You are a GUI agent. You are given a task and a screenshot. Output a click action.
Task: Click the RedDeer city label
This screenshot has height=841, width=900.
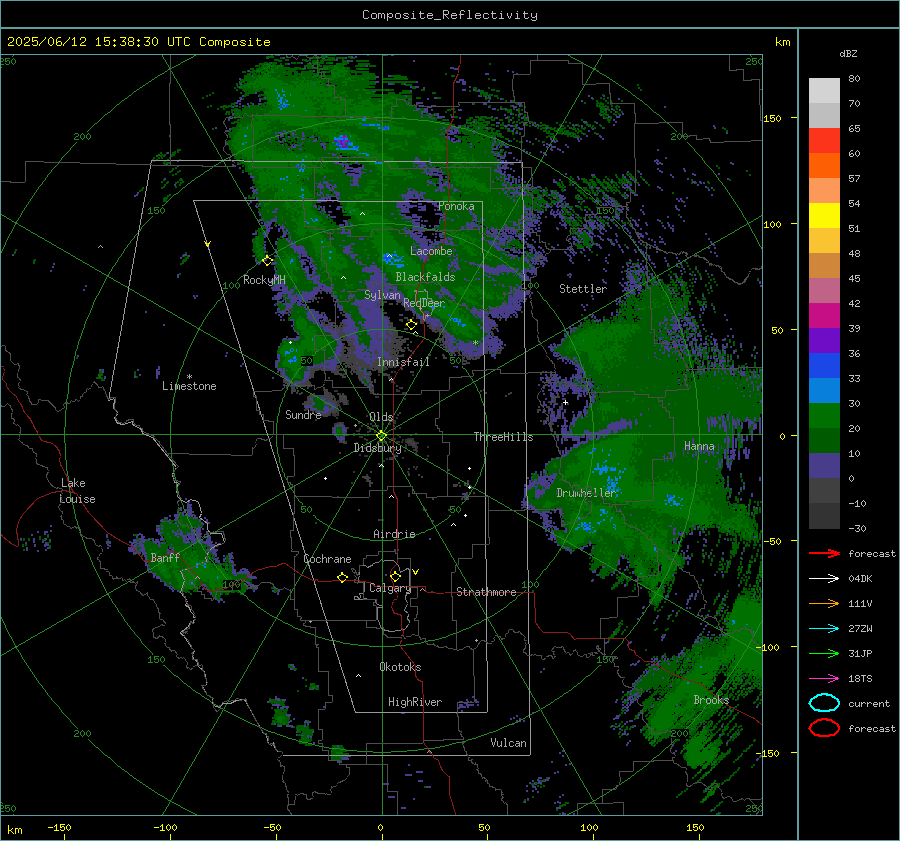(x=424, y=303)
